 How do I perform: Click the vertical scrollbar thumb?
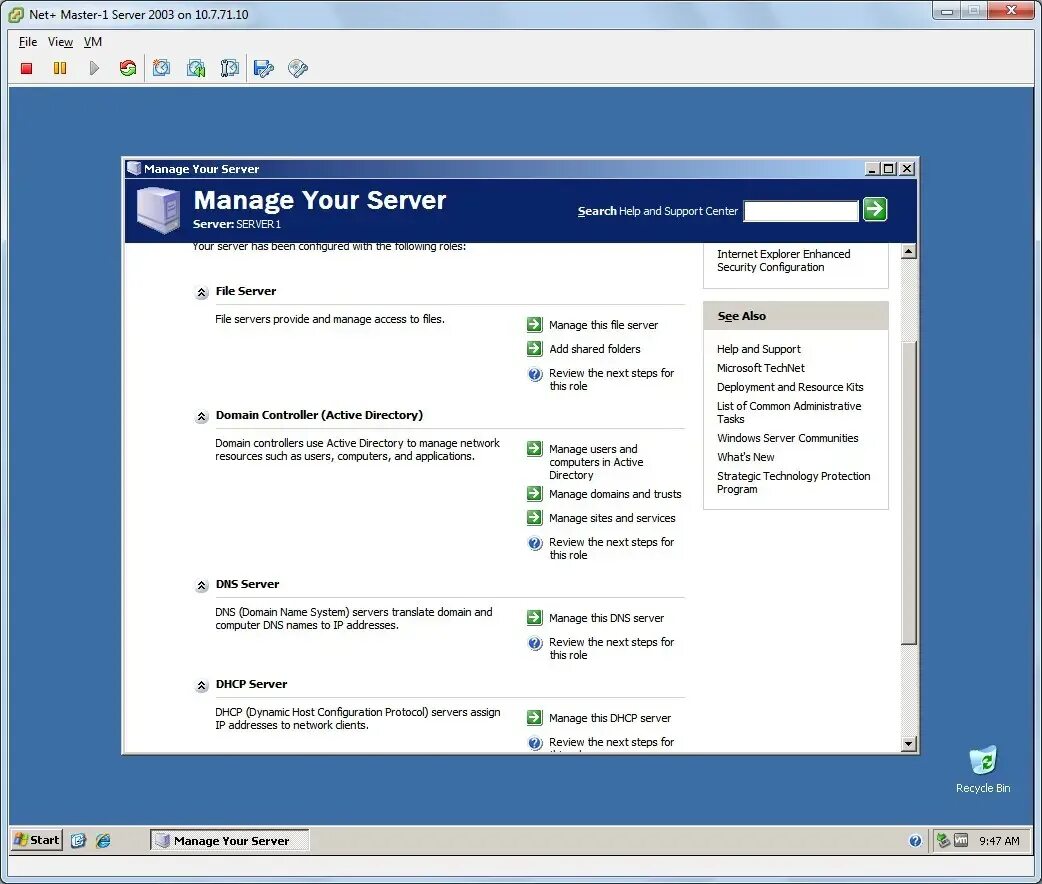pos(908,492)
